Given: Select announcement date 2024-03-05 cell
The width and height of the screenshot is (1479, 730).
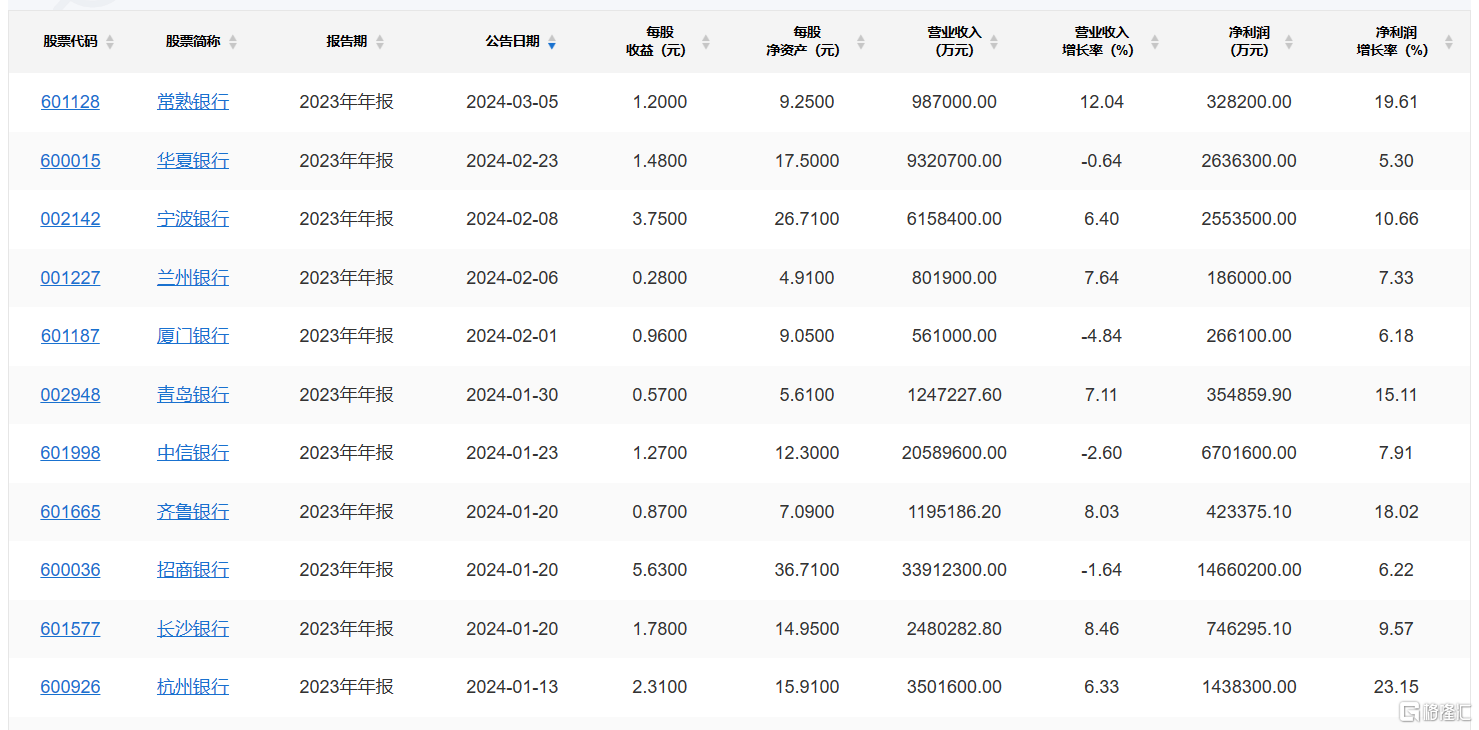Looking at the screenshot, I should (512, 102).
